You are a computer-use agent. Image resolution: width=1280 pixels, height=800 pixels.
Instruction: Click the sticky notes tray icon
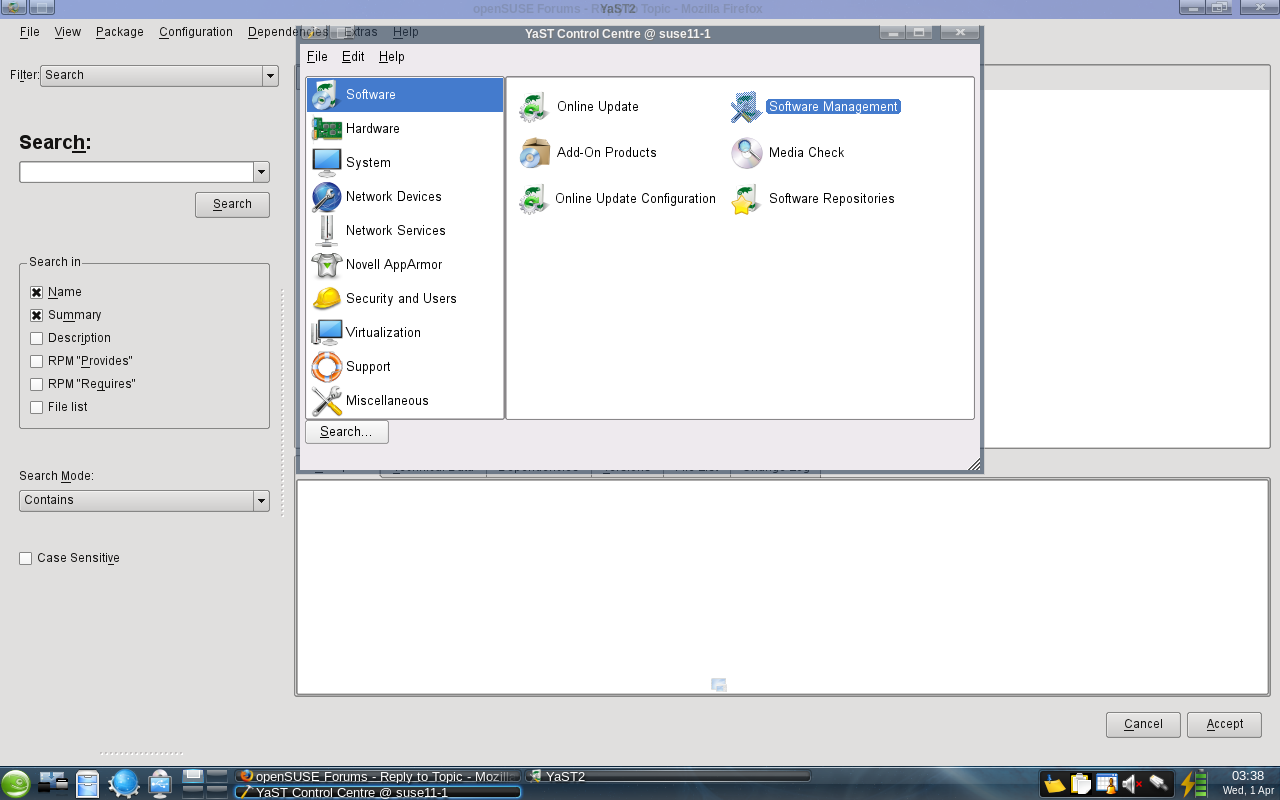point(1054,784)
